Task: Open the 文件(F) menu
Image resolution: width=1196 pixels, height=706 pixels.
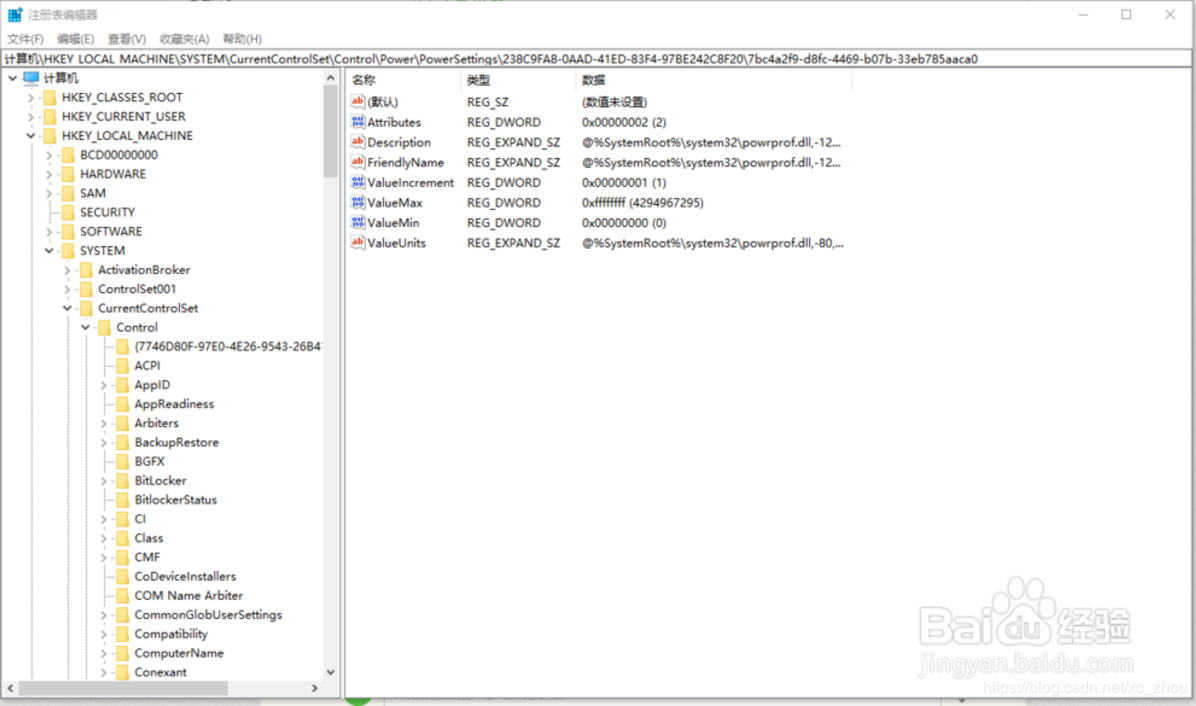Action: pos(26,39)
